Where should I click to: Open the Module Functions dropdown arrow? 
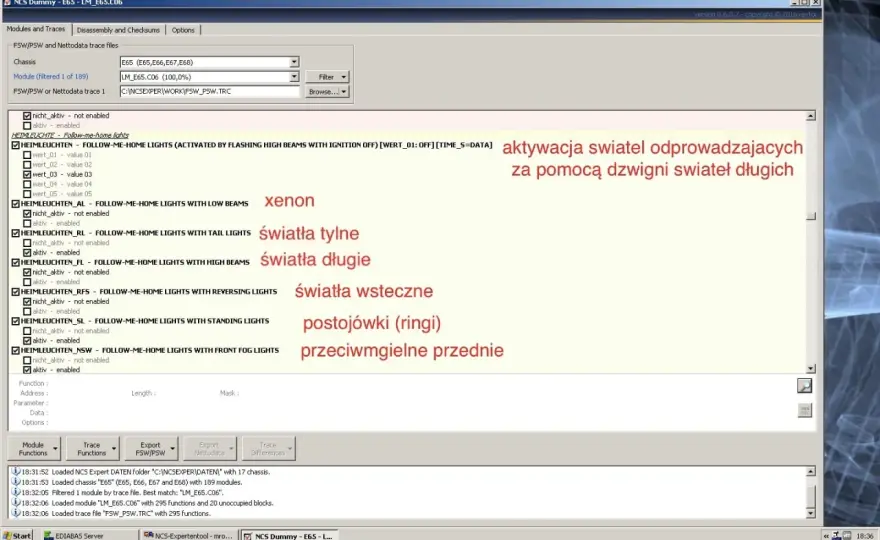point(55,449)
